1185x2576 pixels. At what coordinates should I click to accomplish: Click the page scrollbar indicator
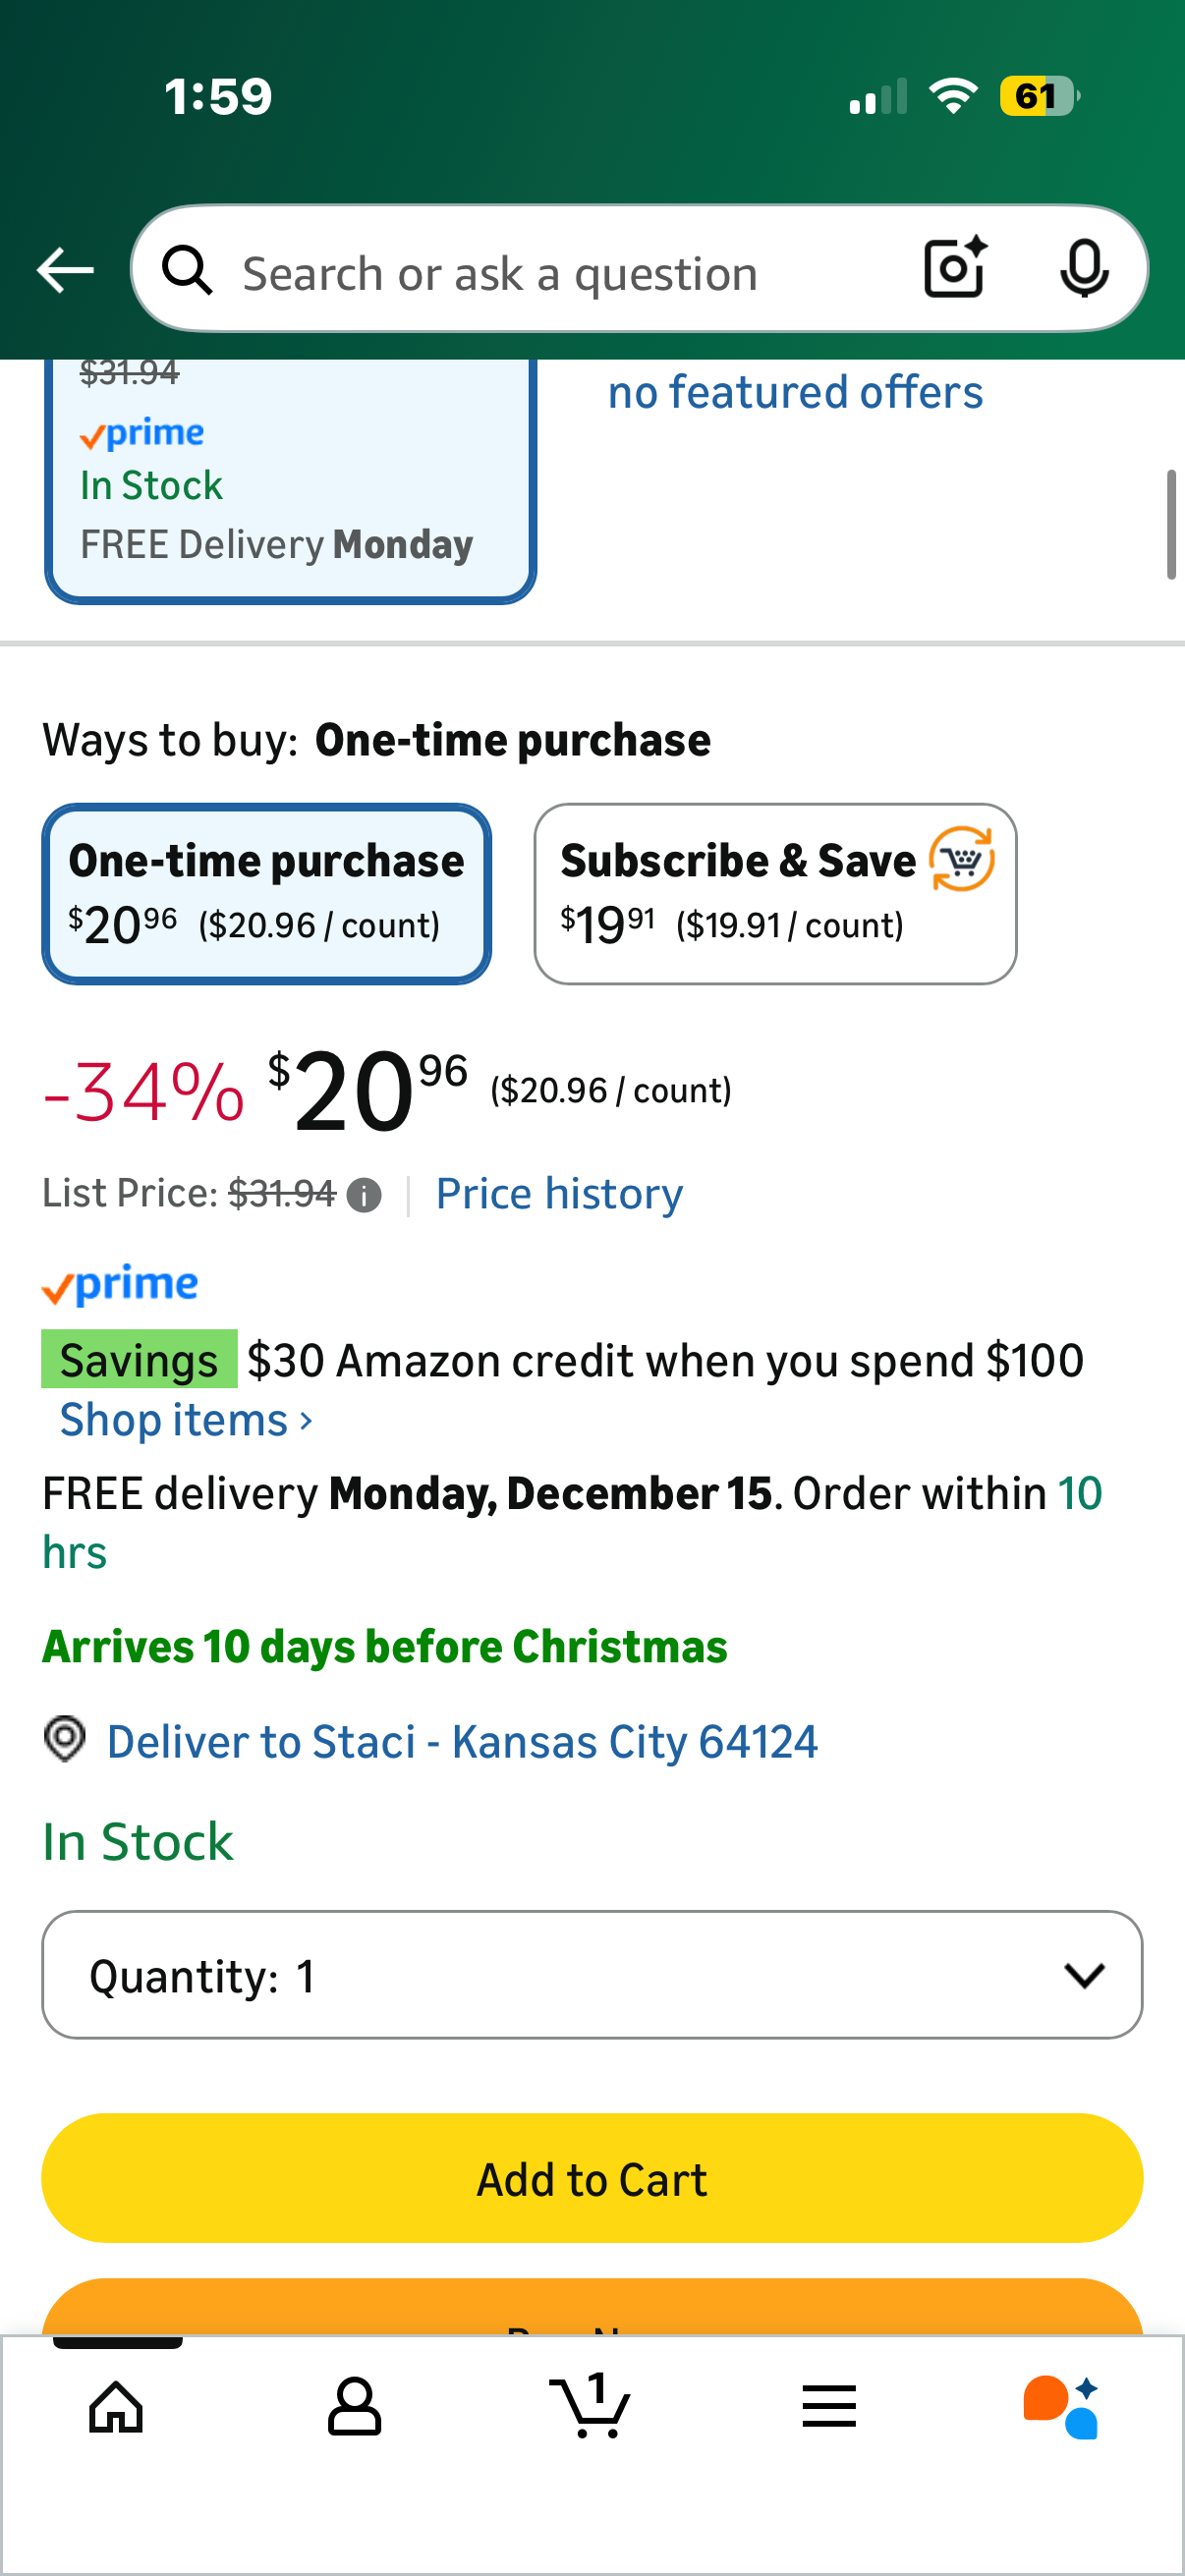coord(1170,524)
